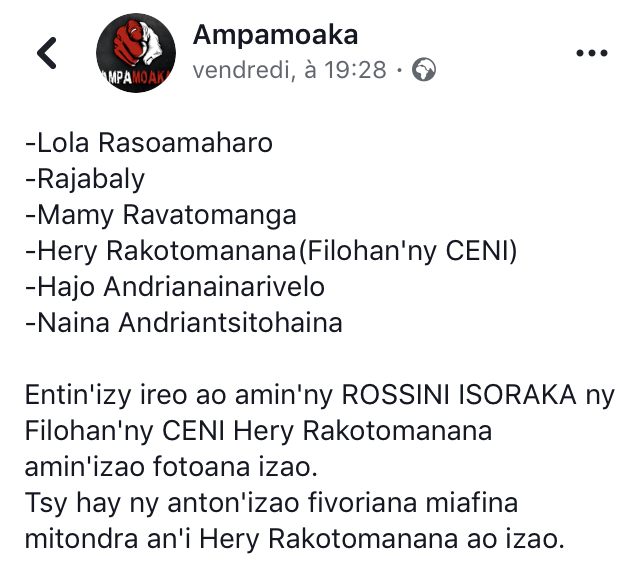Select the final line 'mitondra an'i Hery'

(142, 539)
